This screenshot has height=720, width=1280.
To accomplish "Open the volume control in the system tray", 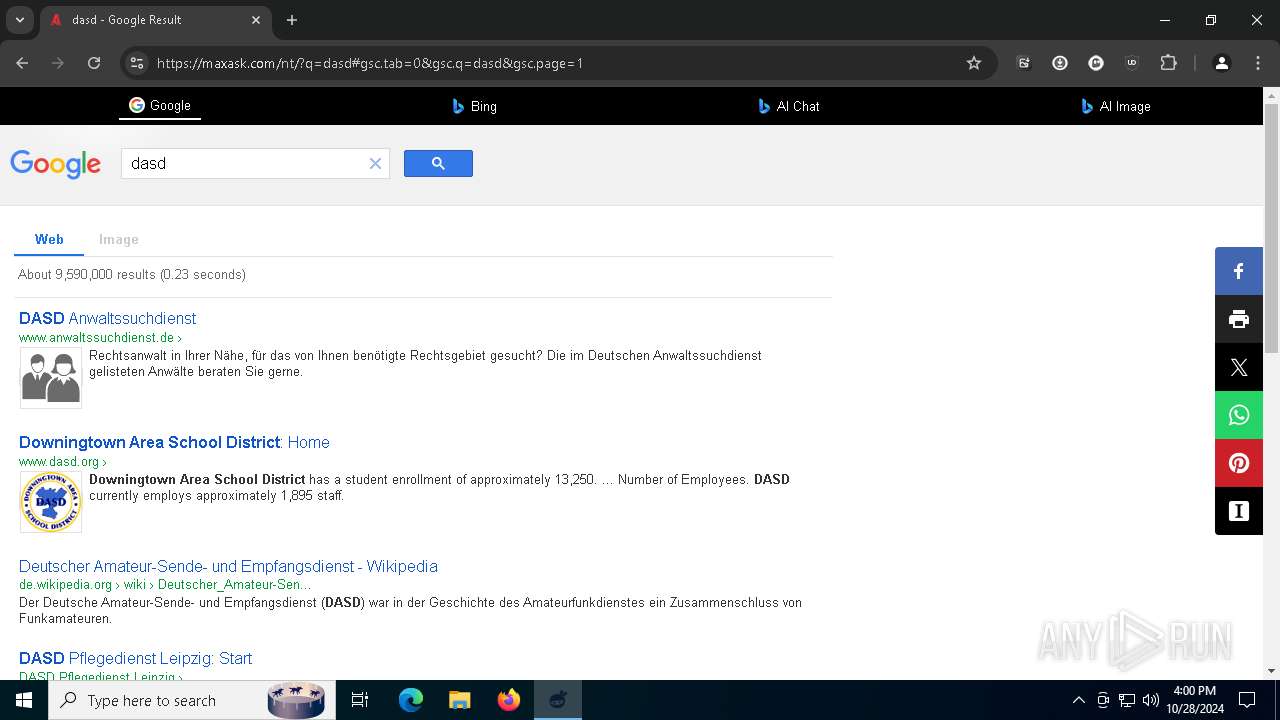I will point(1151,700).
